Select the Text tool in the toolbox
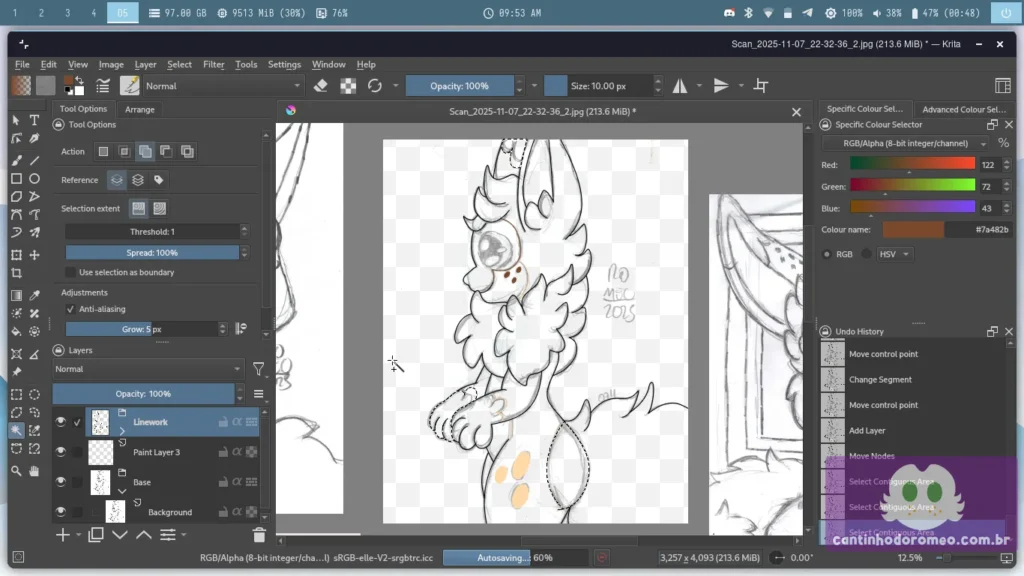 click(x=34, y=120)
